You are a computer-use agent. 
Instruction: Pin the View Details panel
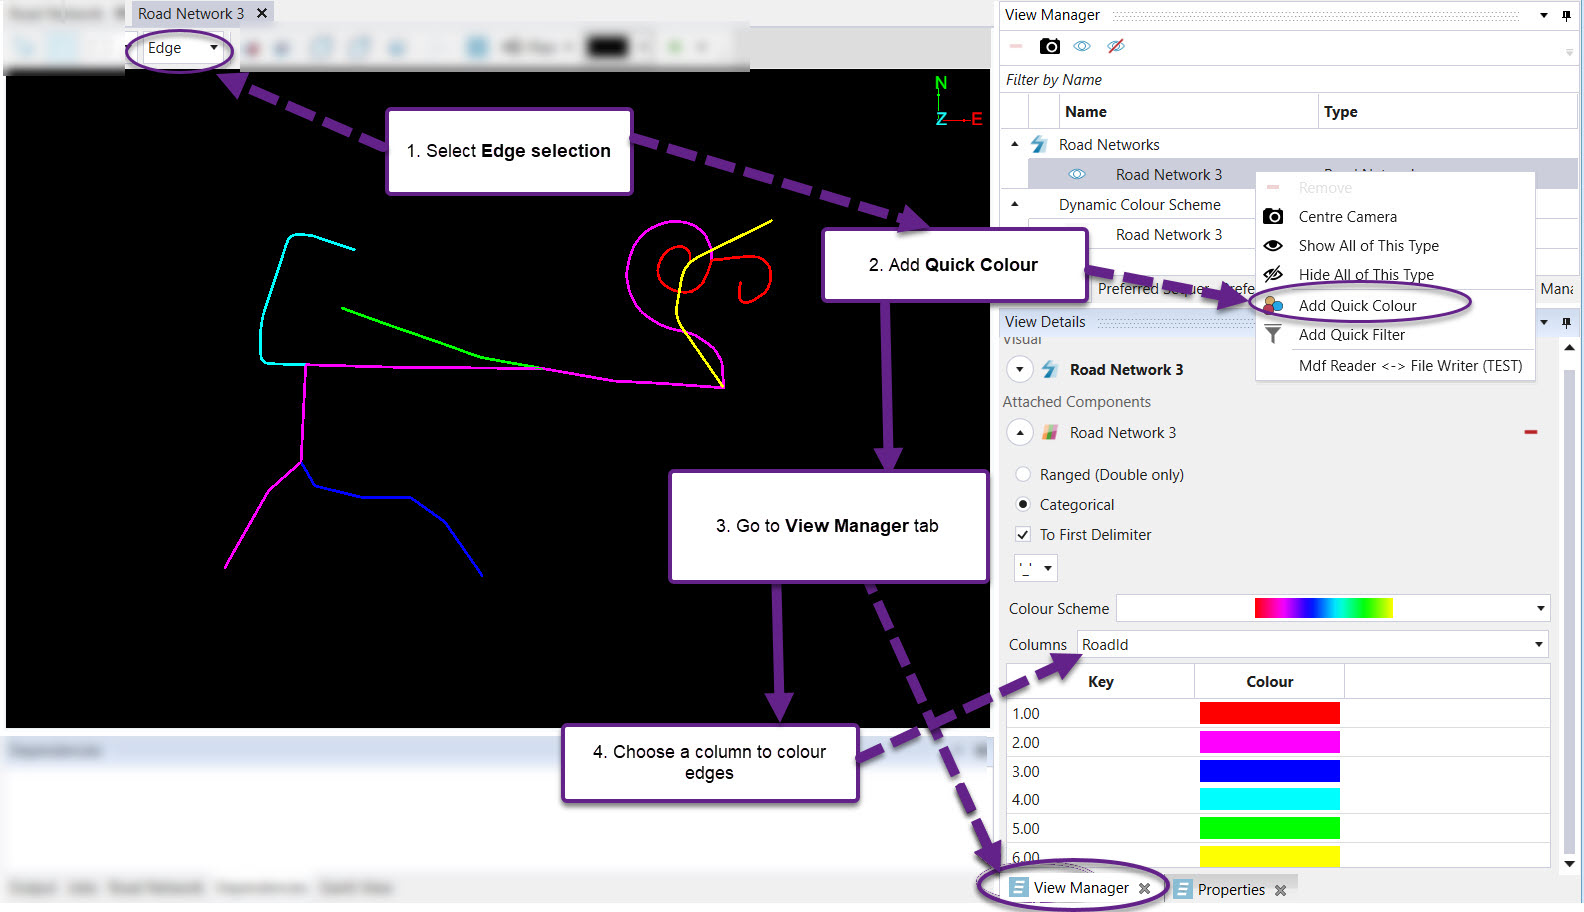(1566, 322)
